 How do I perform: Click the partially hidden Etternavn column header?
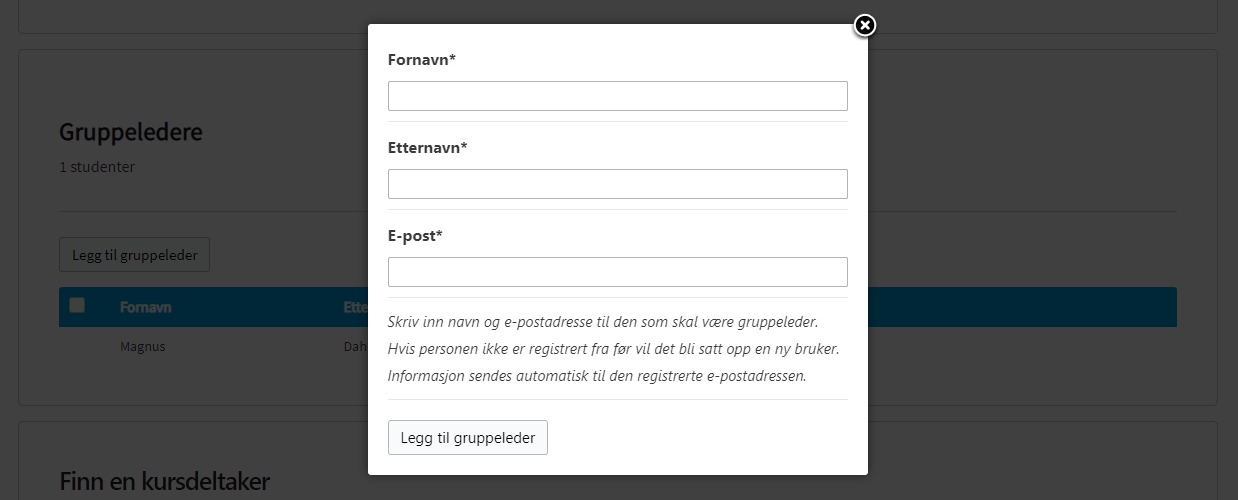click(x=355, y=307)
